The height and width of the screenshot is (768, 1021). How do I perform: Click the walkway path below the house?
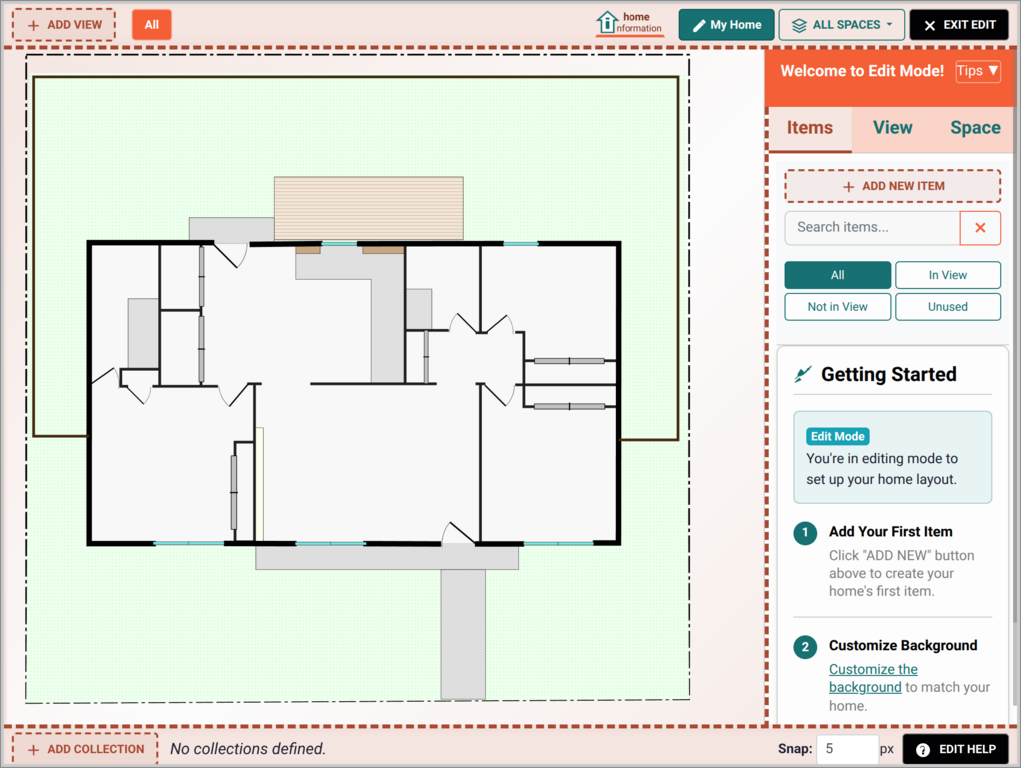[x=463, y=634]
